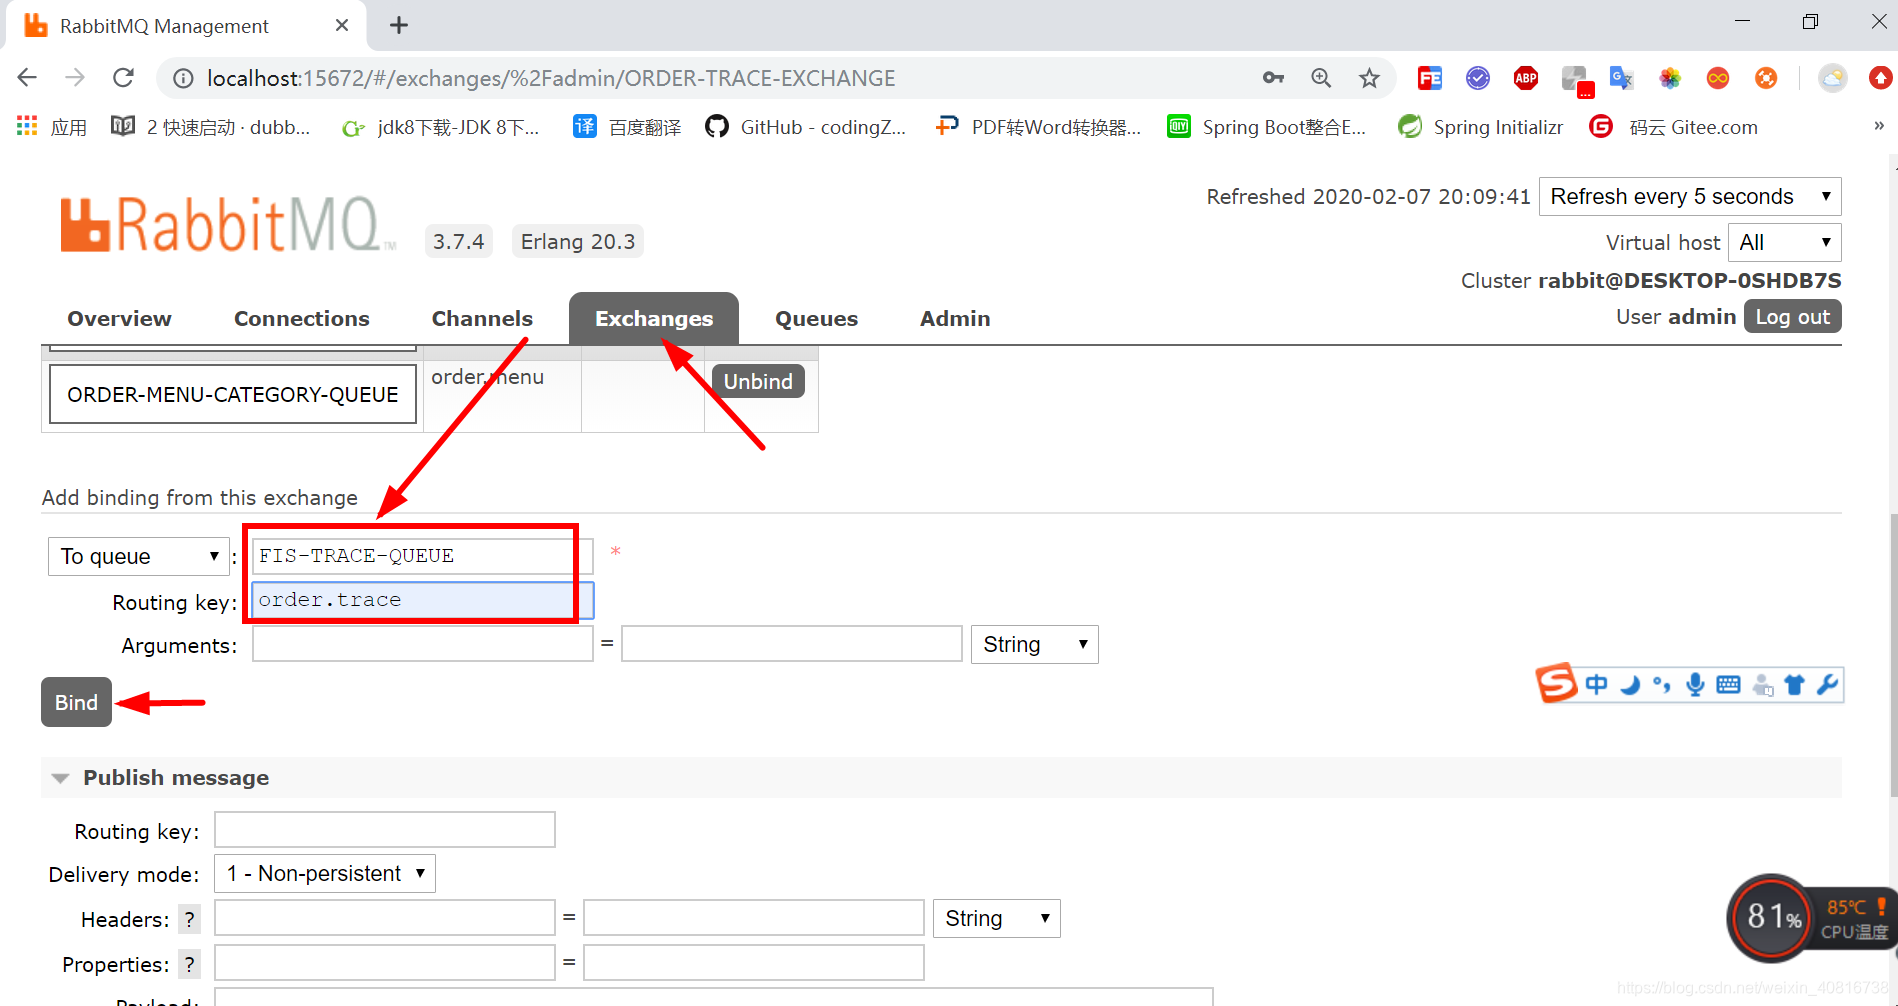Open the To queue destination dropdown
The image size is (1898, 1006).
point(139,556)
